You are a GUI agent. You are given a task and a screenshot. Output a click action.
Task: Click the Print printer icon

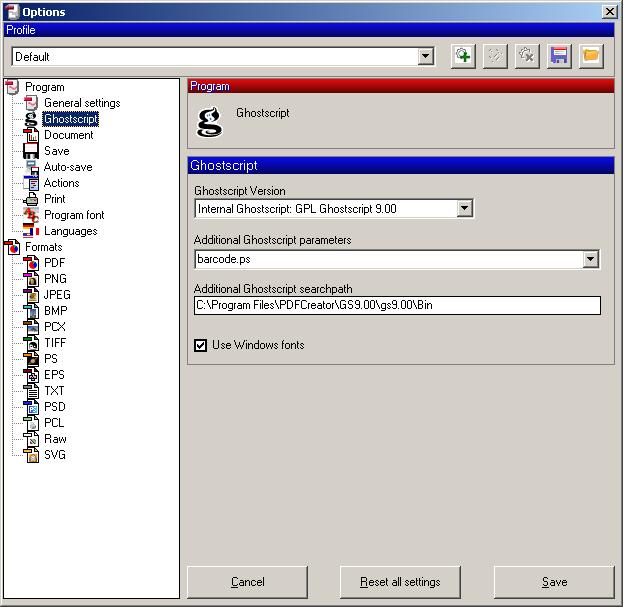[x=31, y=199]
